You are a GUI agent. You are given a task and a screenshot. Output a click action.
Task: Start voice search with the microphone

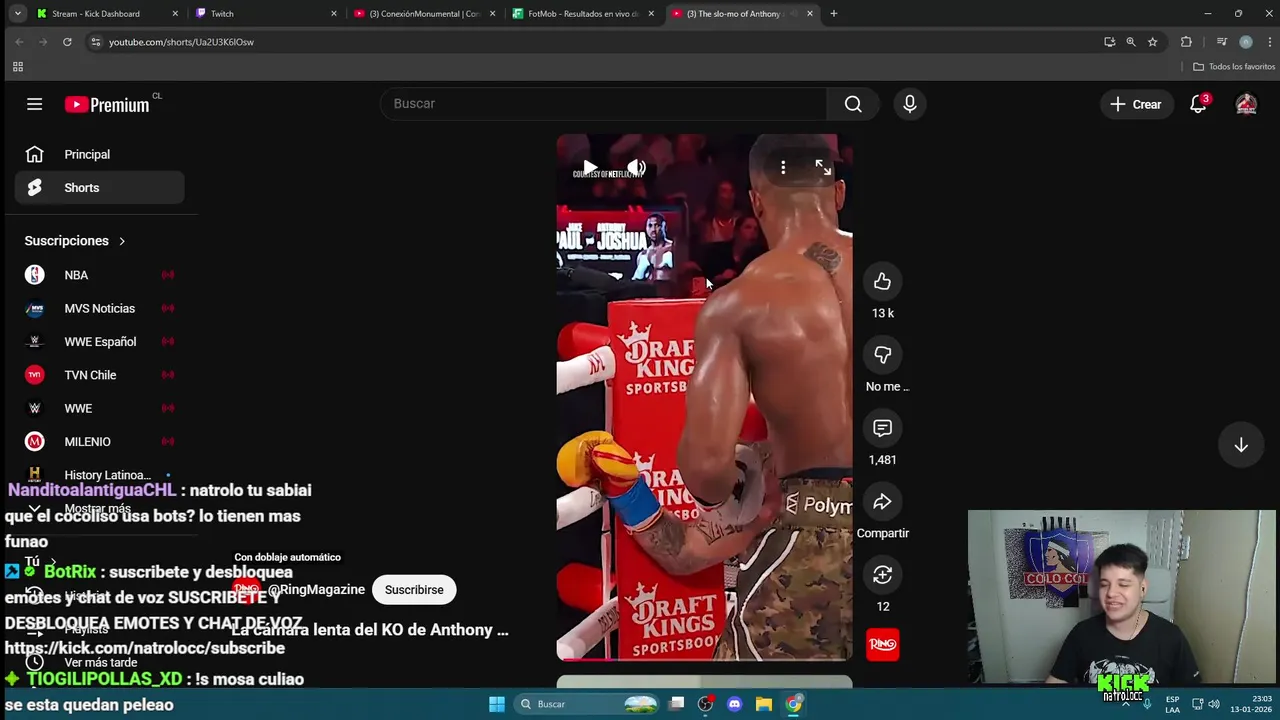click(x=909, y=104)
